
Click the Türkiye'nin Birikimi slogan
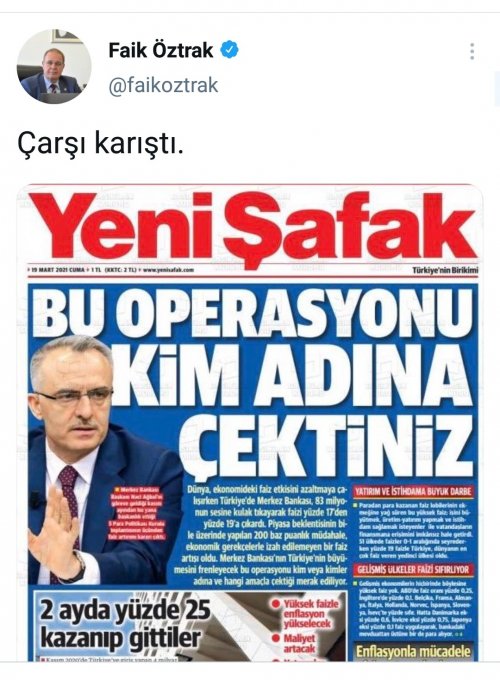pos(445,271)
